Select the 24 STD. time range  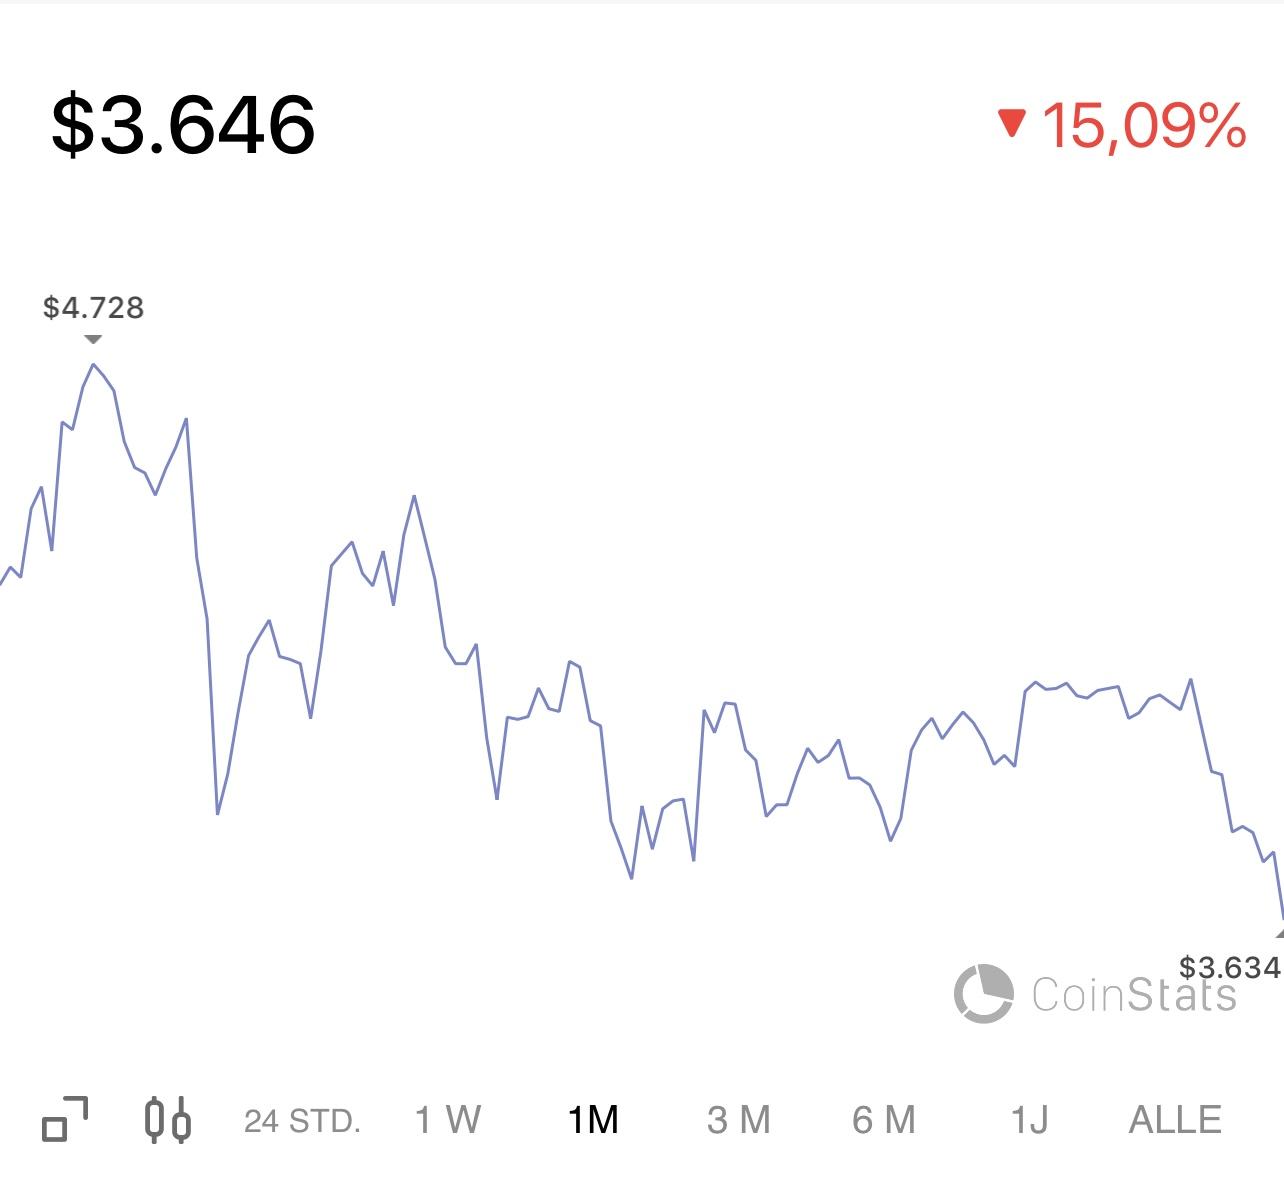point(302,1121)
